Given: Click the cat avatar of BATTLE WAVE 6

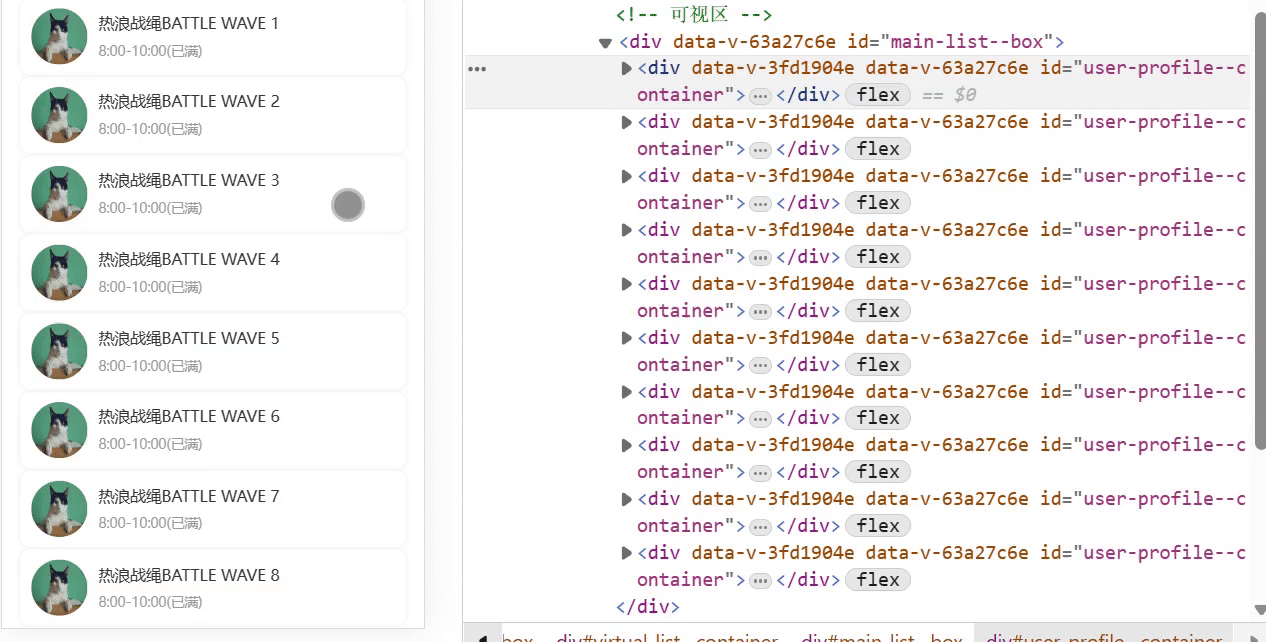Looking at the screenshot, I should 59,430.
